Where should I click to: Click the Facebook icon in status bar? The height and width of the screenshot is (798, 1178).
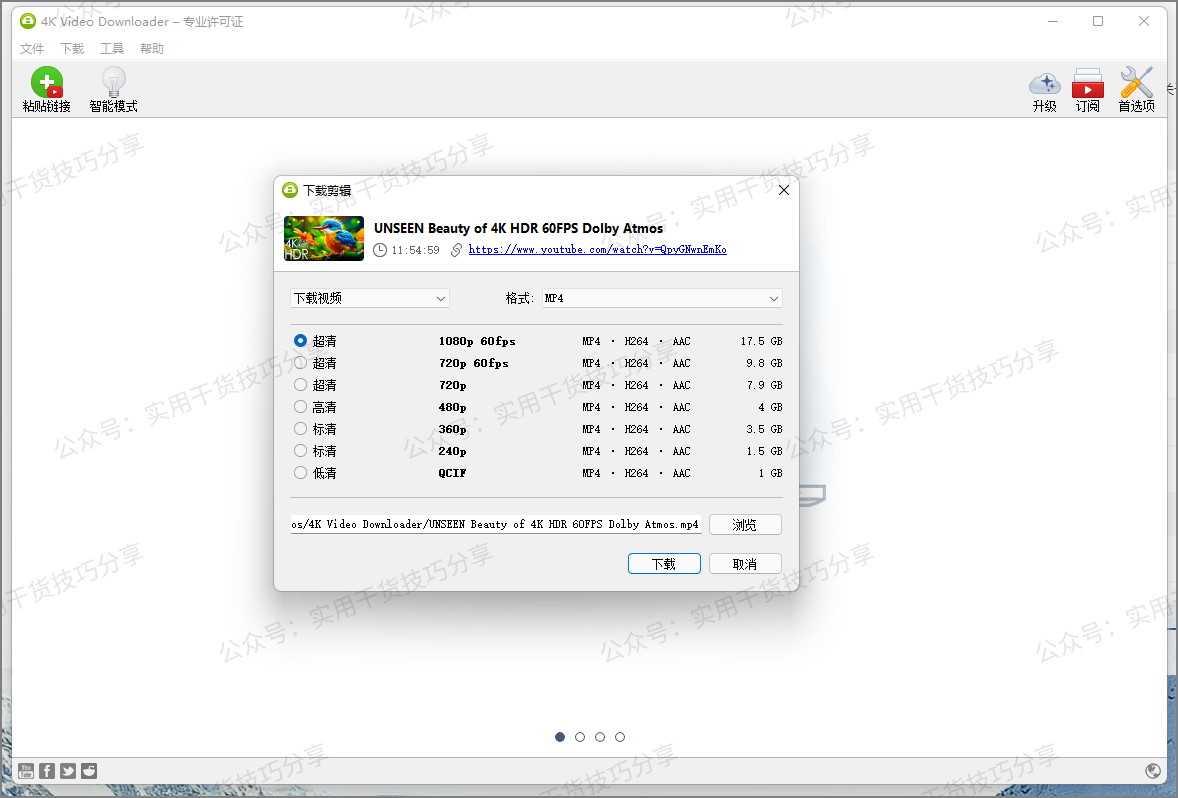point(47,771)
